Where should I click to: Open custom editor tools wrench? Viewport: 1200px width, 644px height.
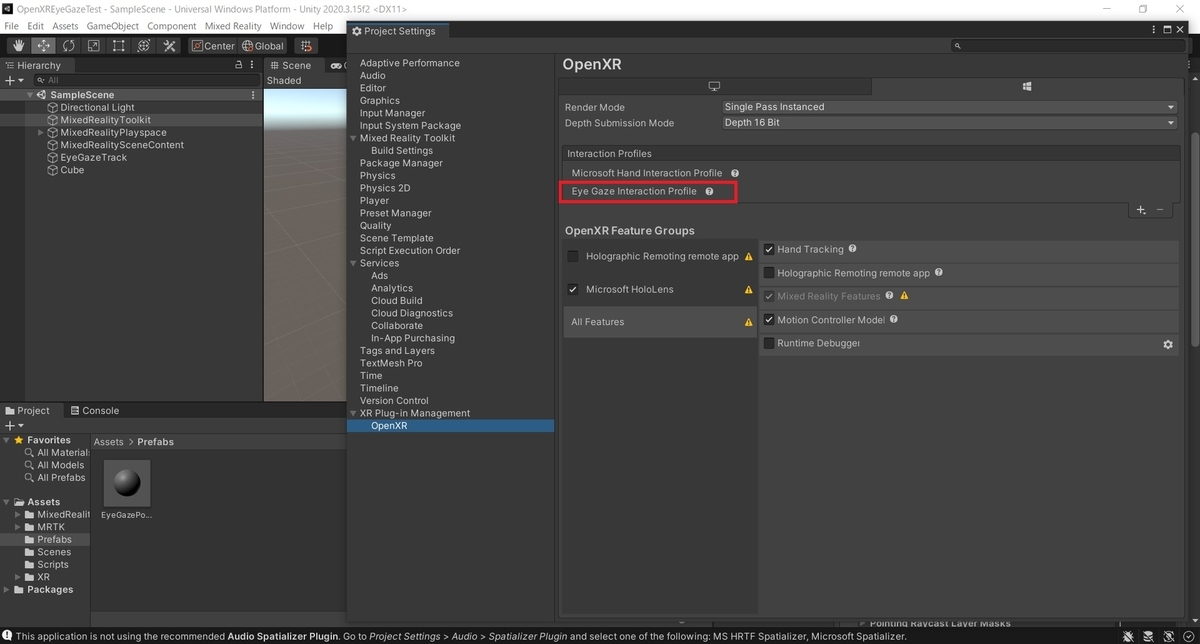169,45
